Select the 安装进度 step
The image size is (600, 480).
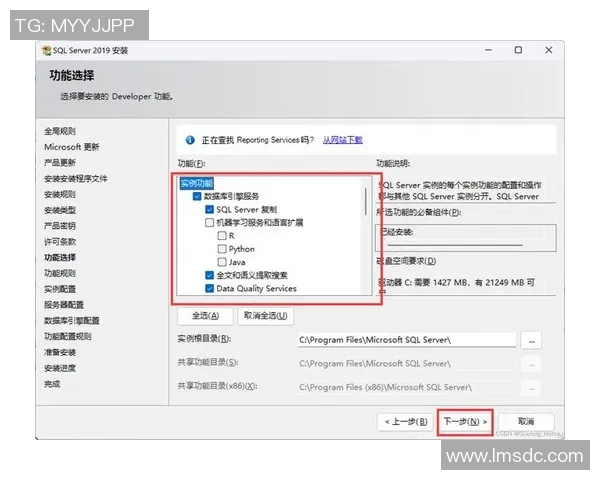click(60, 368)
